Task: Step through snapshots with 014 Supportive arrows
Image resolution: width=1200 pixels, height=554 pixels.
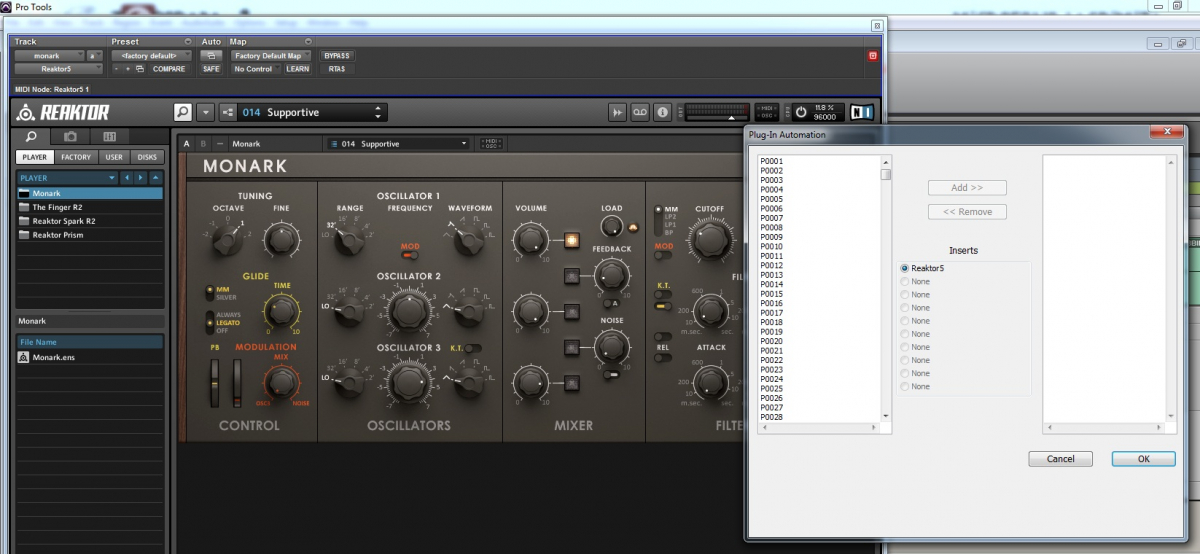Action: (378, 113)
